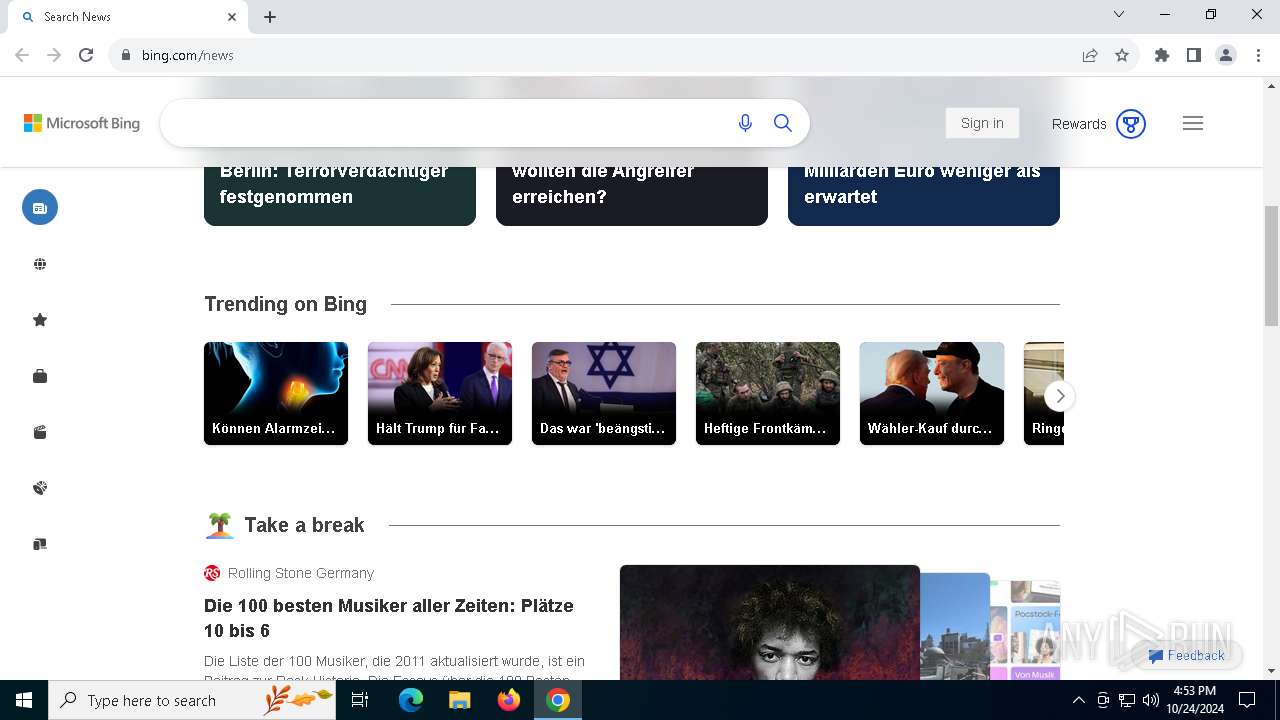Click the page vertical scrollbar

pos(1272,265)
